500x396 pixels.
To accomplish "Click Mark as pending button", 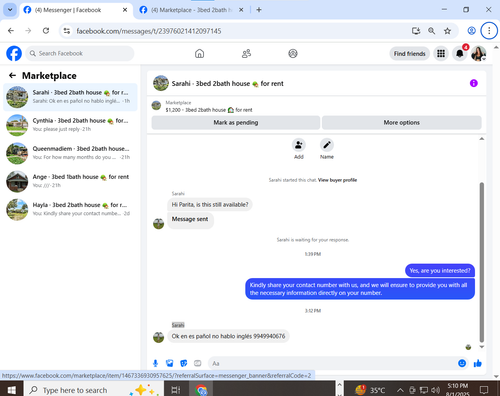I will tap(236, 122).
